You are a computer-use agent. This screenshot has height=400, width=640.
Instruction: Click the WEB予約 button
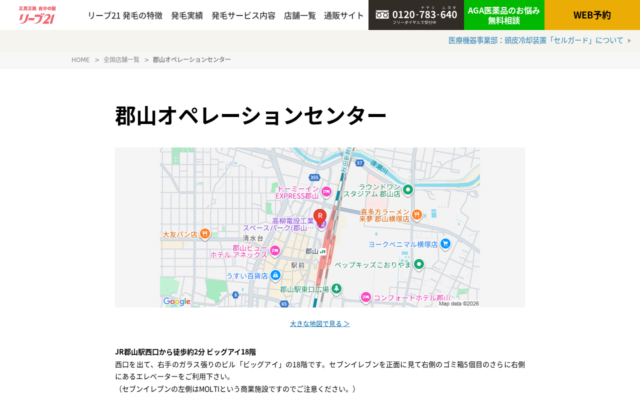pyautogui.click(x=592, y=15)
